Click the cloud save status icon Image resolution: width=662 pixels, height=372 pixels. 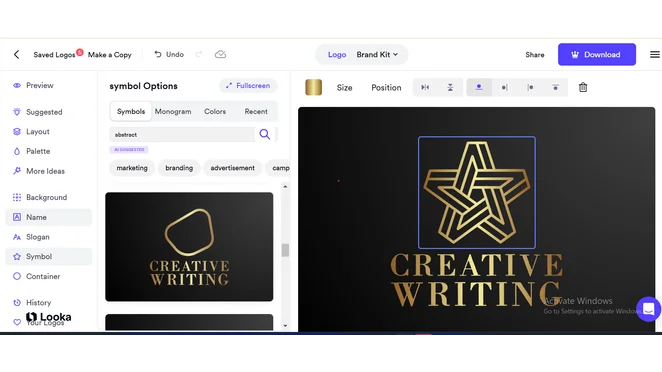220,54
